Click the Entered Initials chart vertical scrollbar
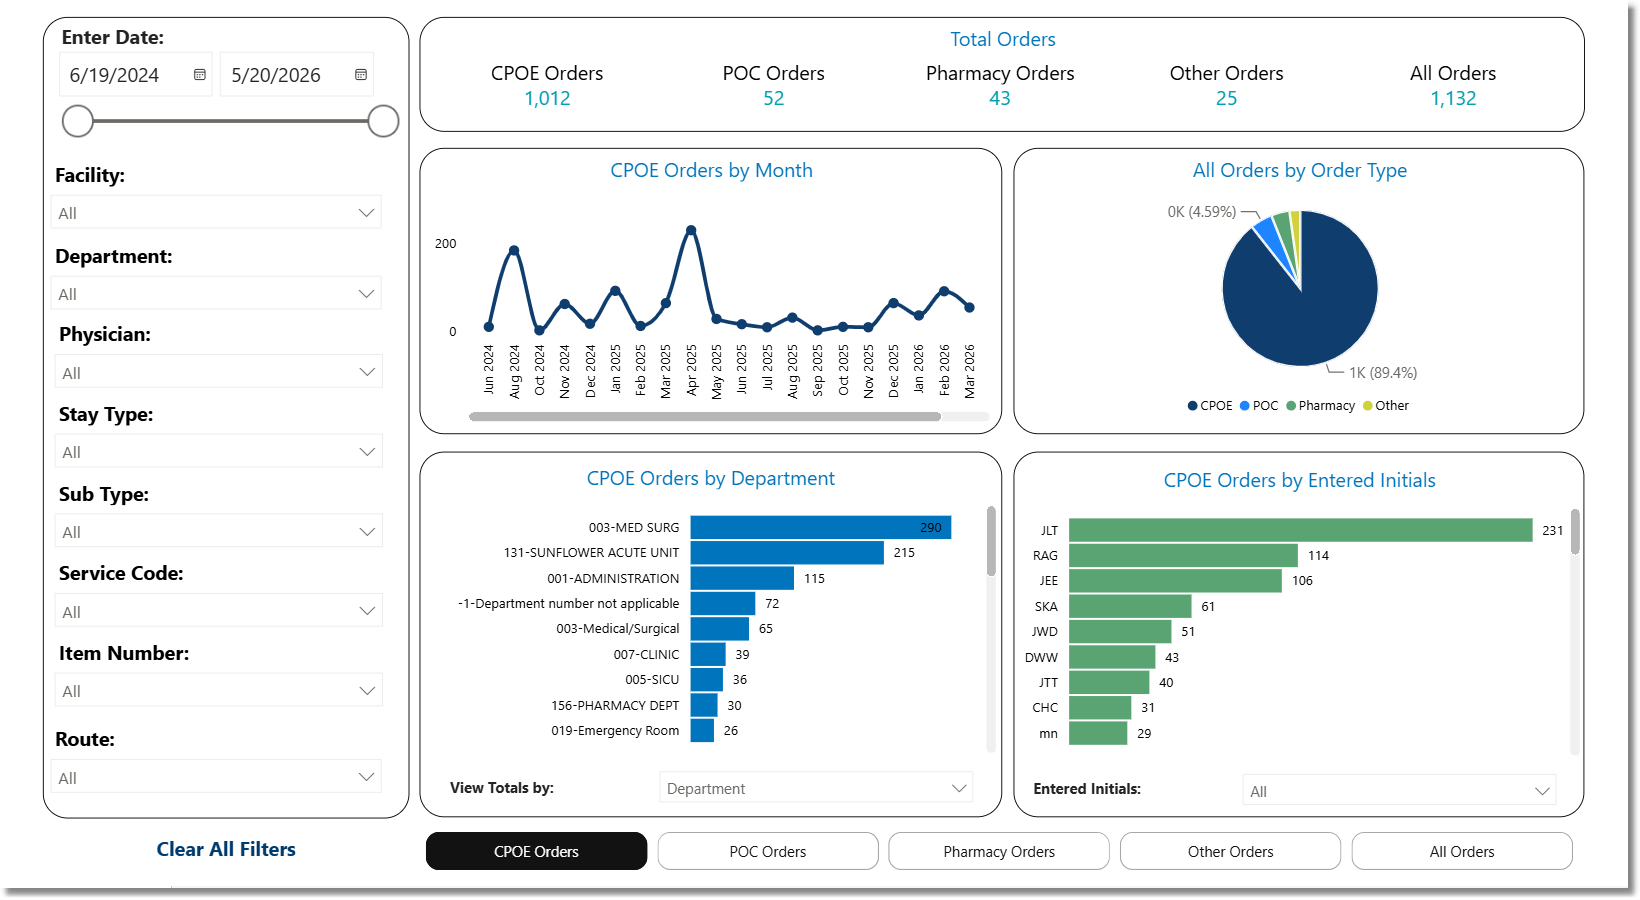The width and height of the screenshot is (1640, 900). pos(1575,532)
